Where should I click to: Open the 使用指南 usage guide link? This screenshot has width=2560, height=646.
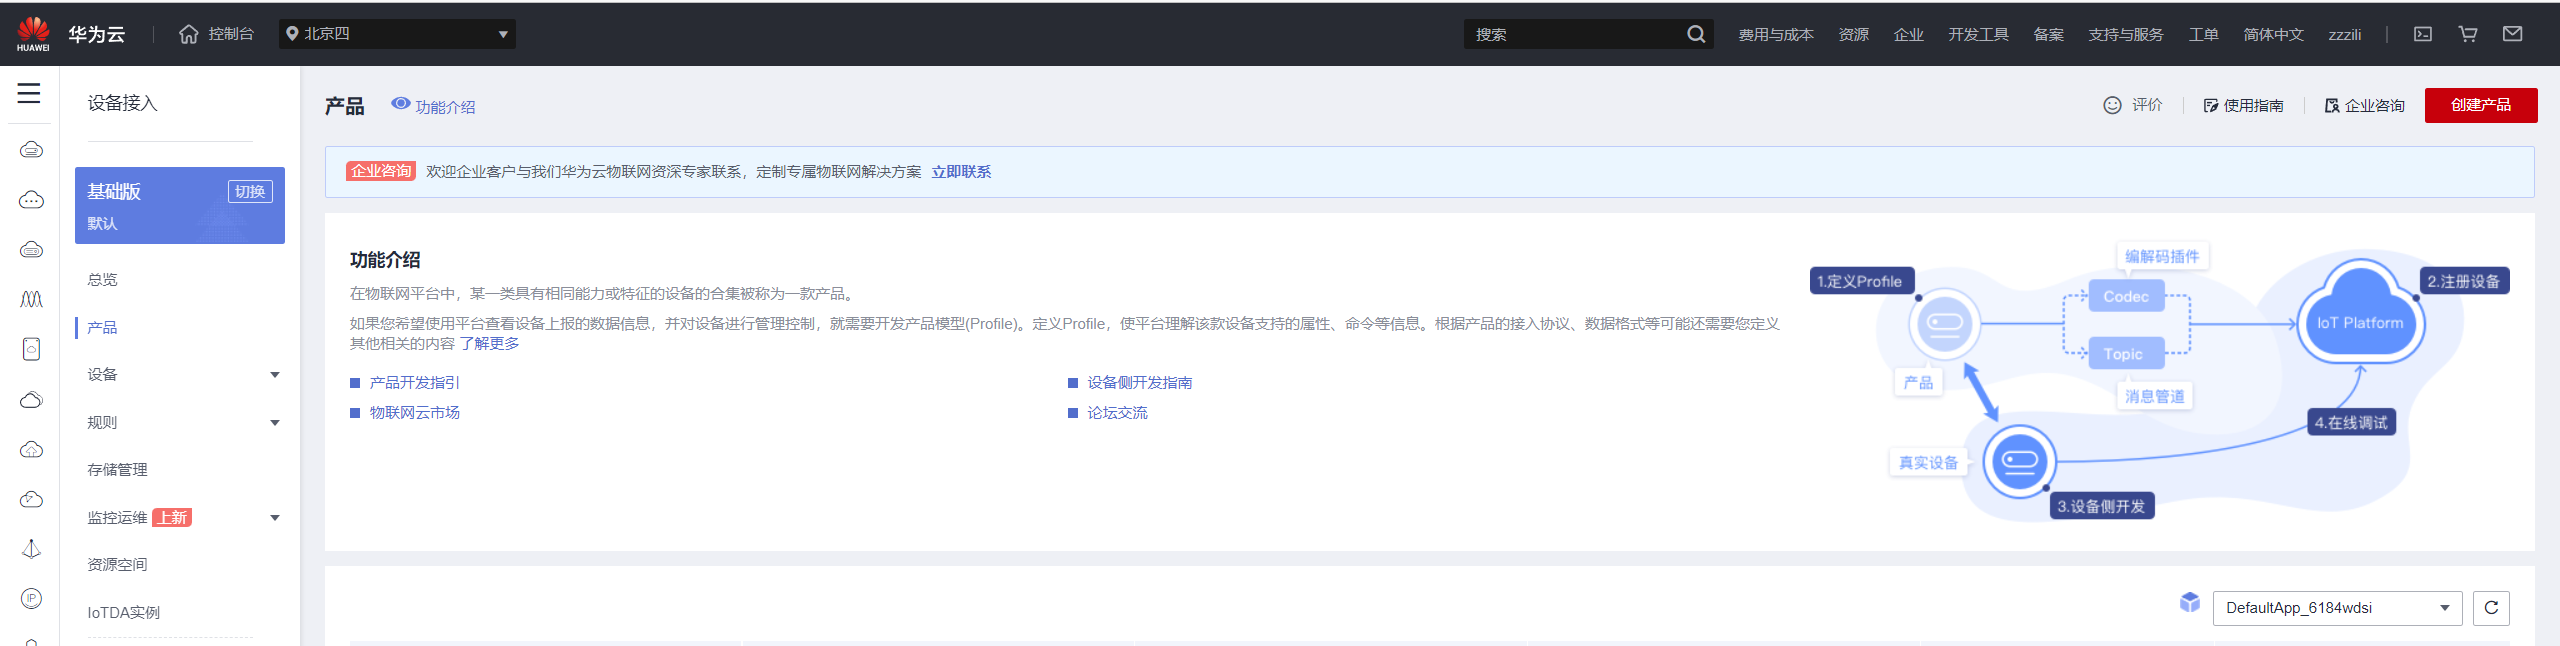pos(2243,105)
